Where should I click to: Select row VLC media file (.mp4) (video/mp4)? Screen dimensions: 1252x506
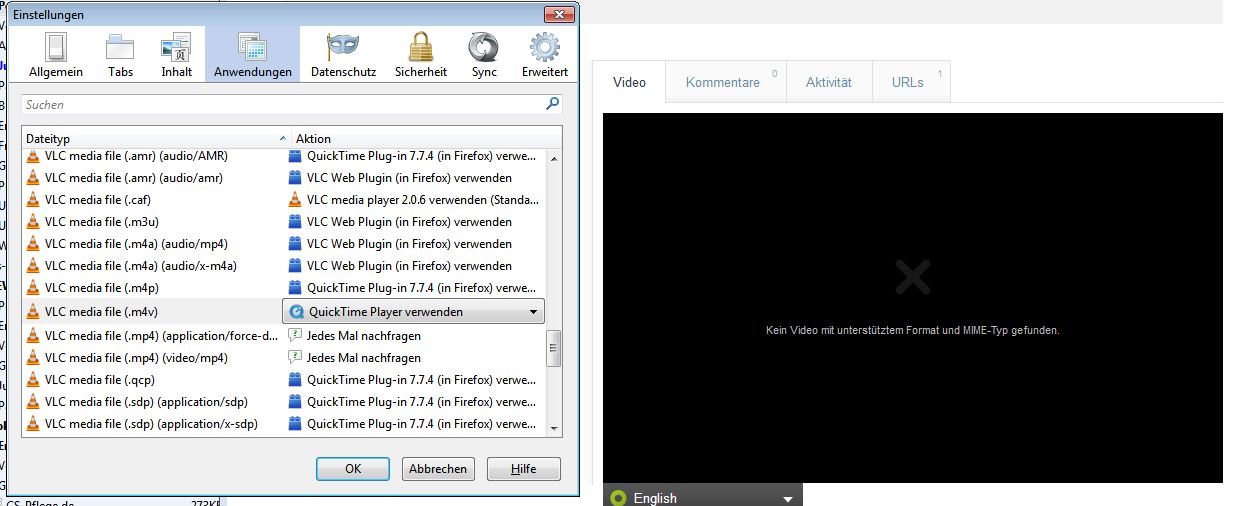pos(285,358)
